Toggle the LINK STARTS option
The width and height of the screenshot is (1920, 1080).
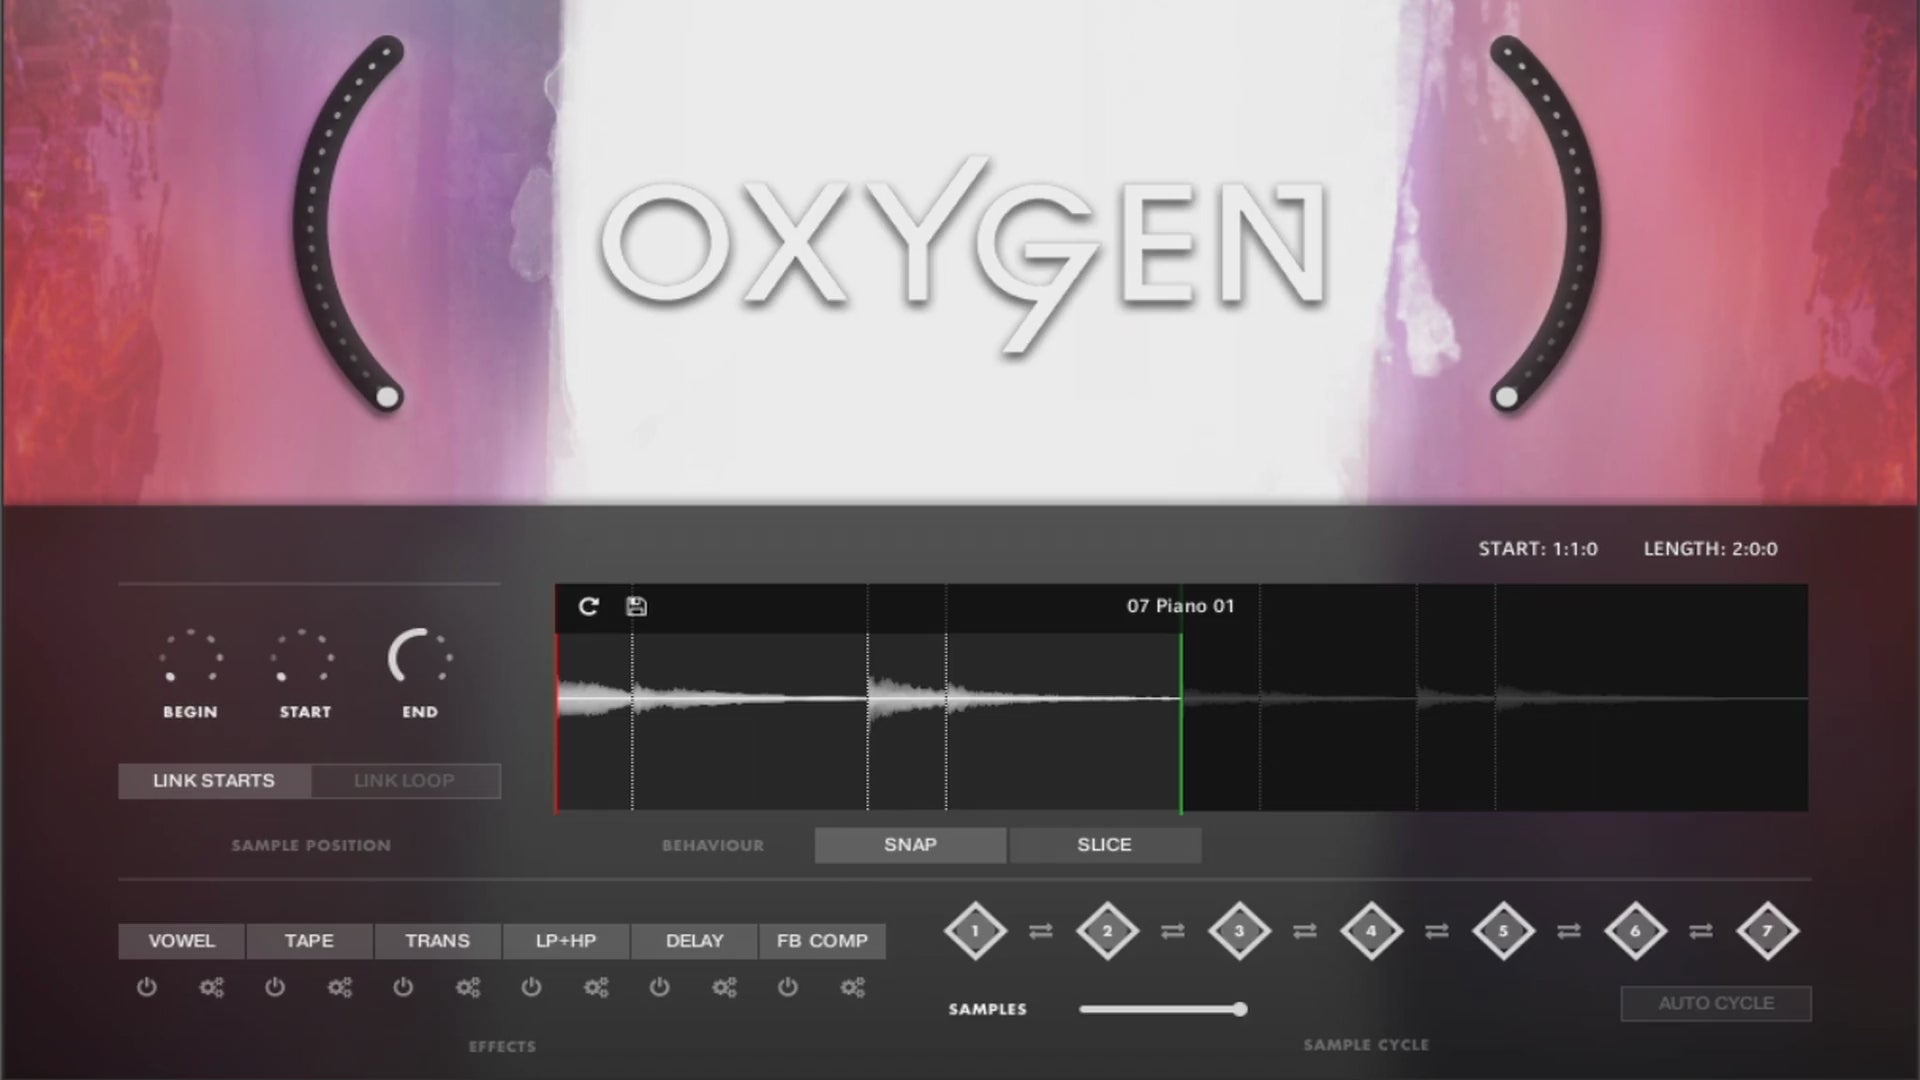[x=214, y=781]
